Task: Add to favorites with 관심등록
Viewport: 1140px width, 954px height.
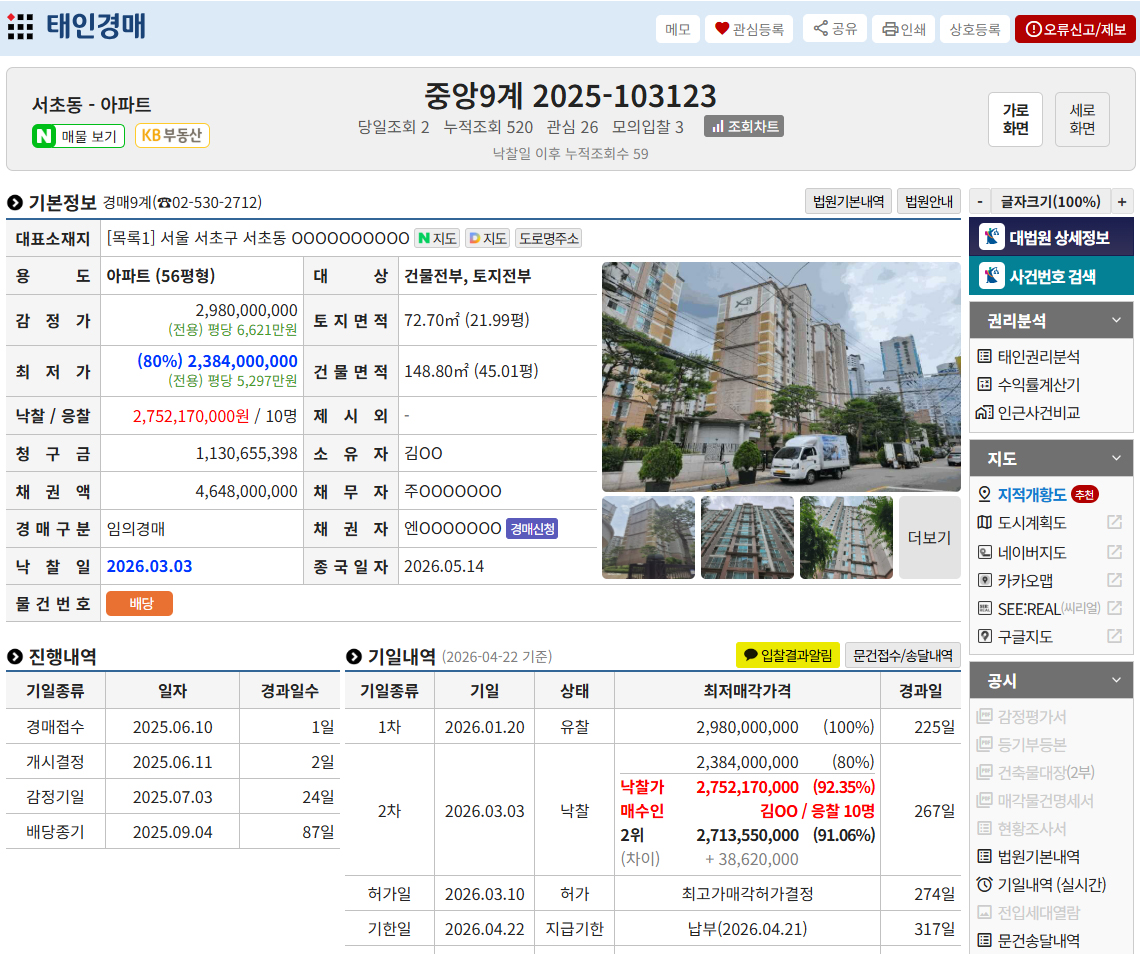Action: [749, 29]
